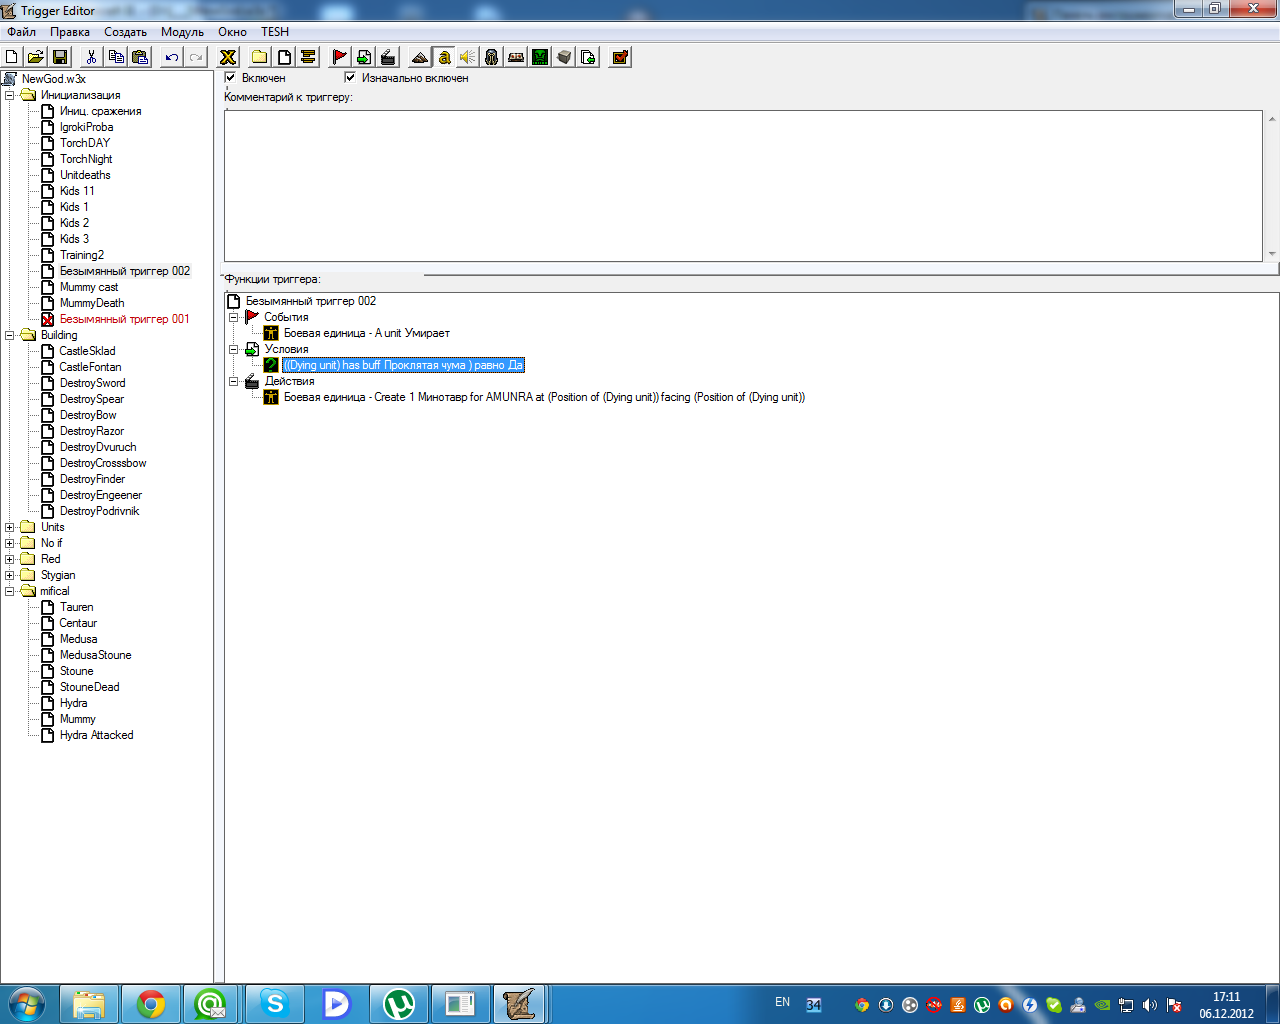The height and width of the screenshot is (1024, 1280).
Task: Collapse the События node
Action: (234, 317)
